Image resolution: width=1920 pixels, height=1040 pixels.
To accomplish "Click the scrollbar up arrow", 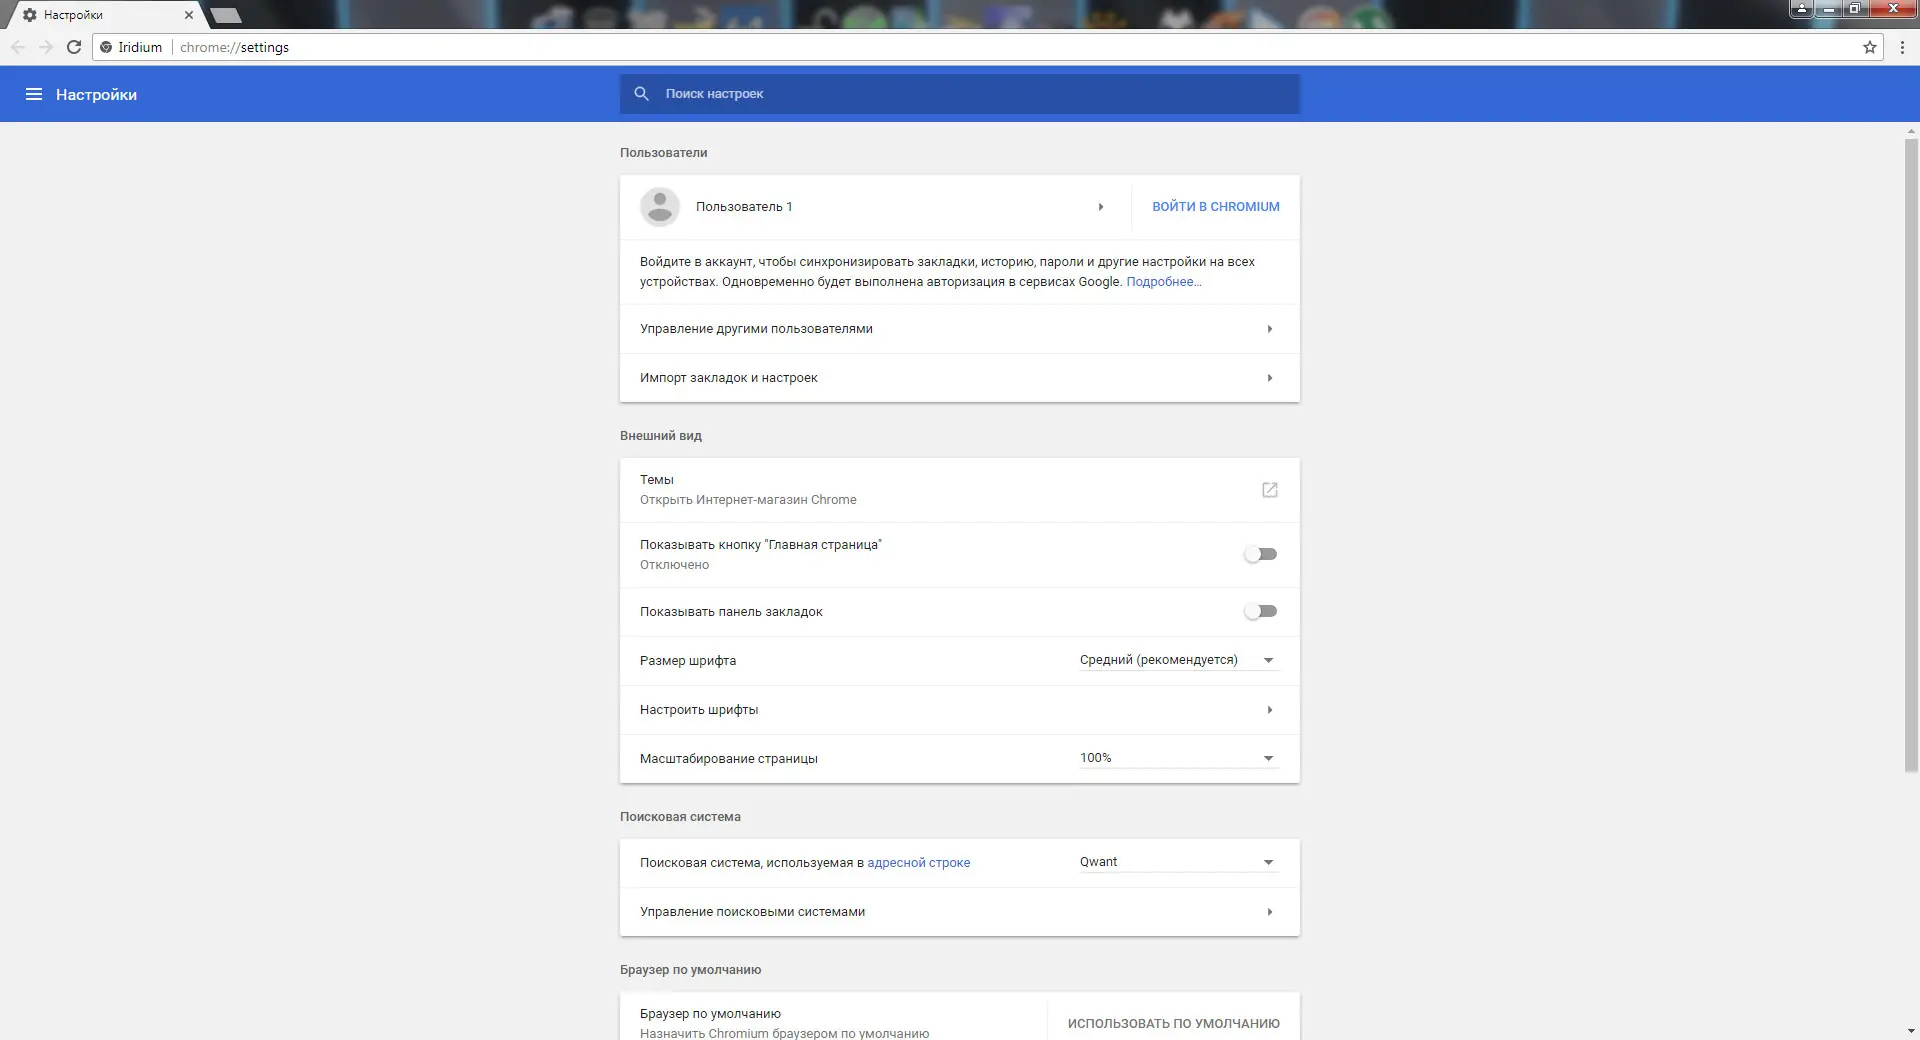I will coord(1911,131).
